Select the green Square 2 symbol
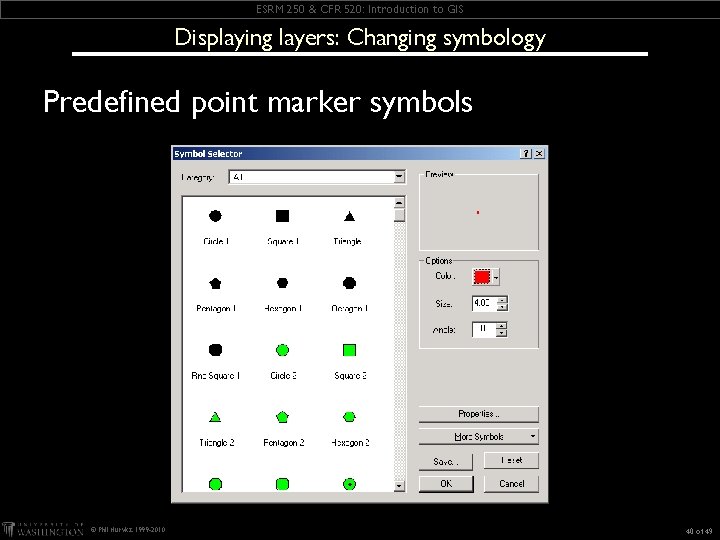The image size is (720, 540). tap(349, 350)
